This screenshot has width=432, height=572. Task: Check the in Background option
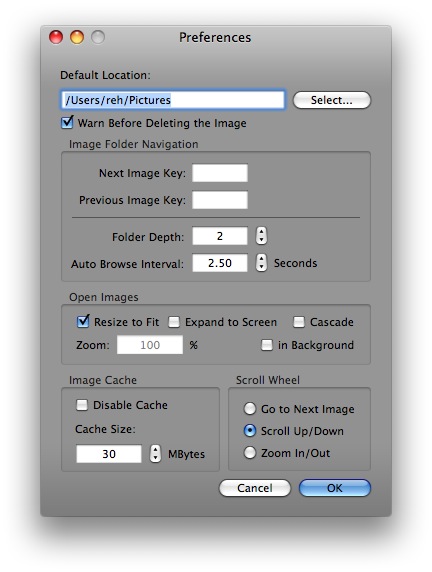click(267, 345)
